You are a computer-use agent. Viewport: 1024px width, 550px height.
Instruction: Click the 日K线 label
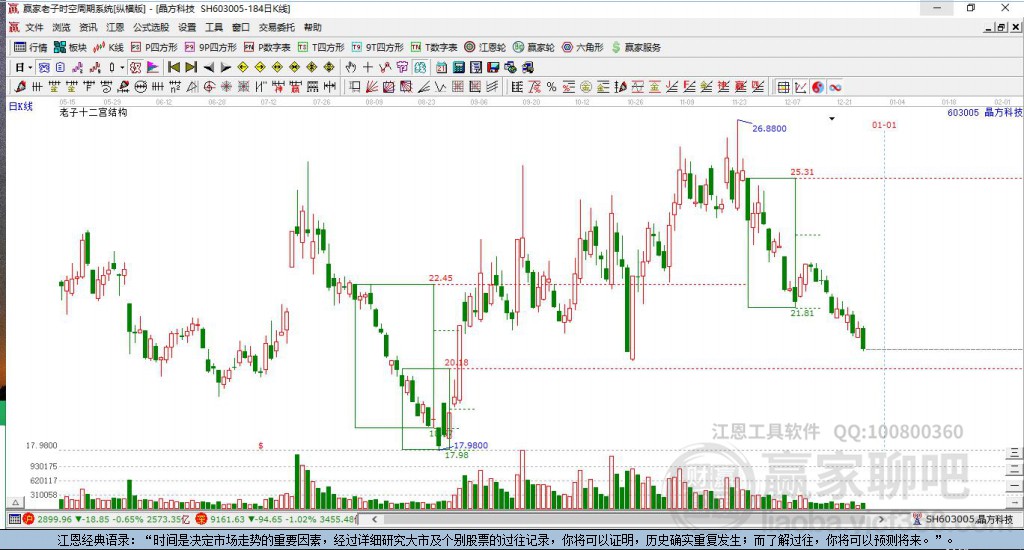click(x=21, y=106)
